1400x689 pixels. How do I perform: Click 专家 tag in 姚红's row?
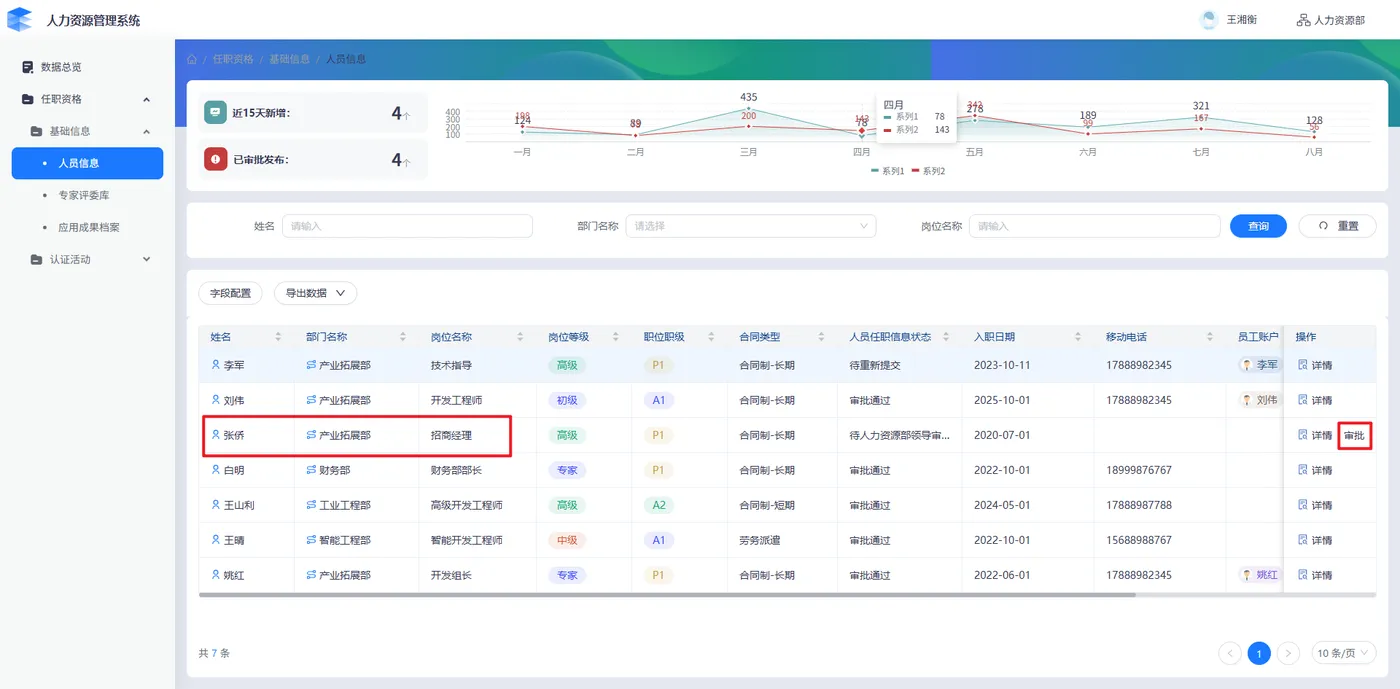coord(567,575)
